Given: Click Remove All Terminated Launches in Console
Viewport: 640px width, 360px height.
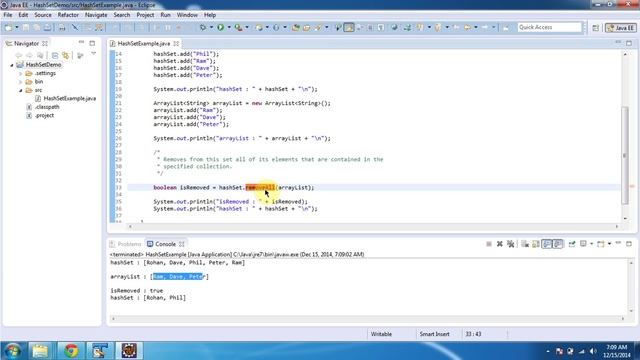Looking at the screenshot, I should (510, 244).
